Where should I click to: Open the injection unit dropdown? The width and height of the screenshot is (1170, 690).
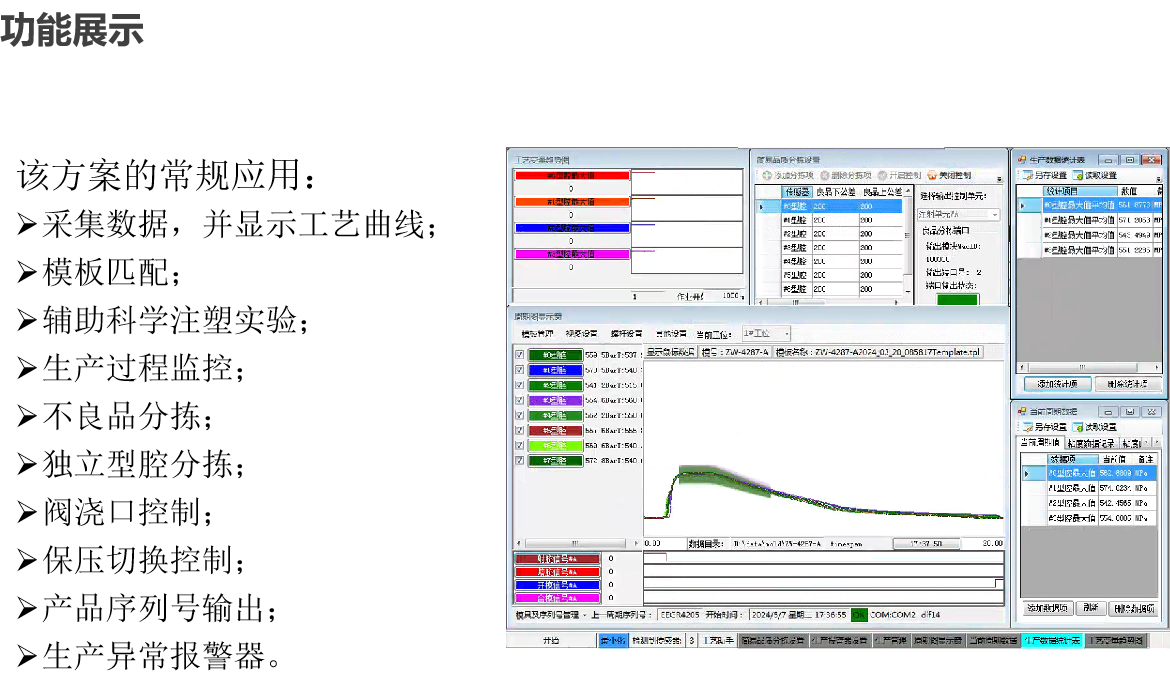click(958, 215)
